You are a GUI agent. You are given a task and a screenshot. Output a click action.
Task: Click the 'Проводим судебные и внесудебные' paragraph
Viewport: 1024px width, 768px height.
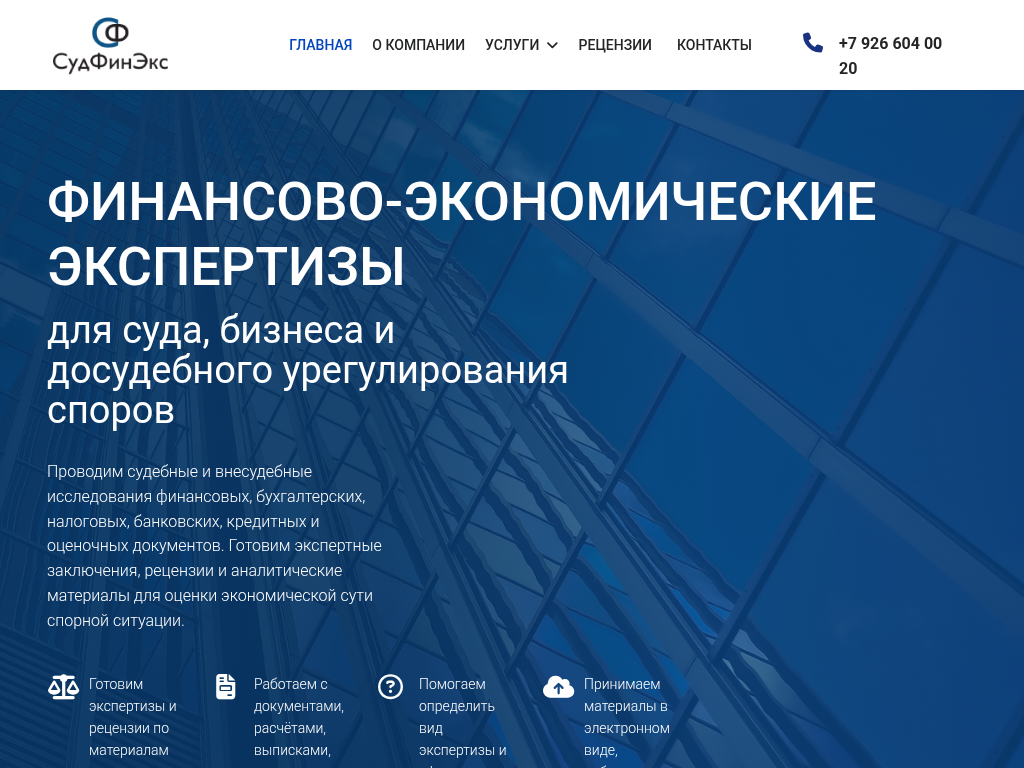(x=214, y=546)
